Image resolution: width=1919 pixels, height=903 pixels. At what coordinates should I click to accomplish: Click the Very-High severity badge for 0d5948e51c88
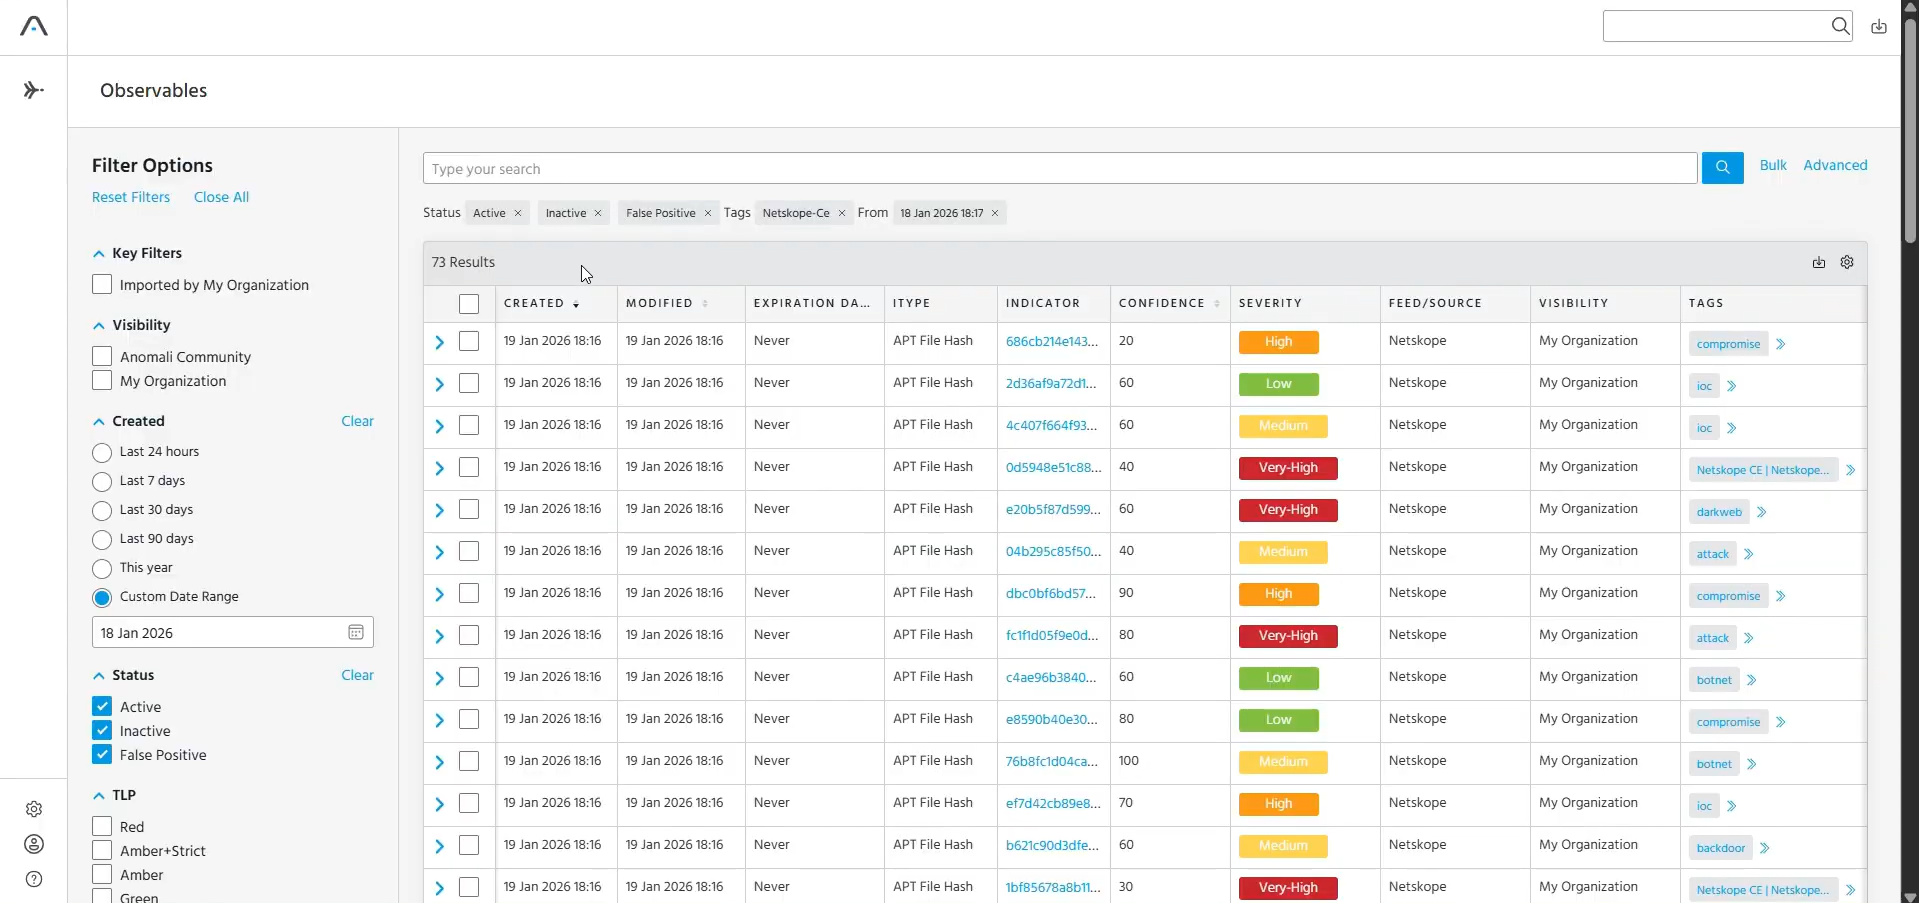pyautogui.click(x=1288, y=468)
